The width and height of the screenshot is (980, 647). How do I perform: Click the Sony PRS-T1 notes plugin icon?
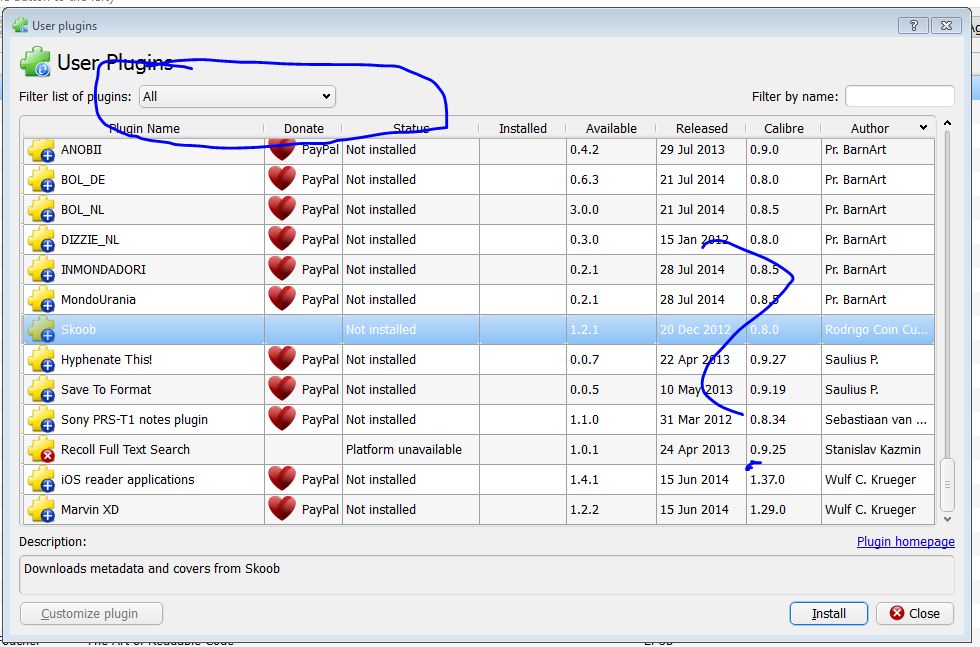pyautogui.click(x=41, y=420)
